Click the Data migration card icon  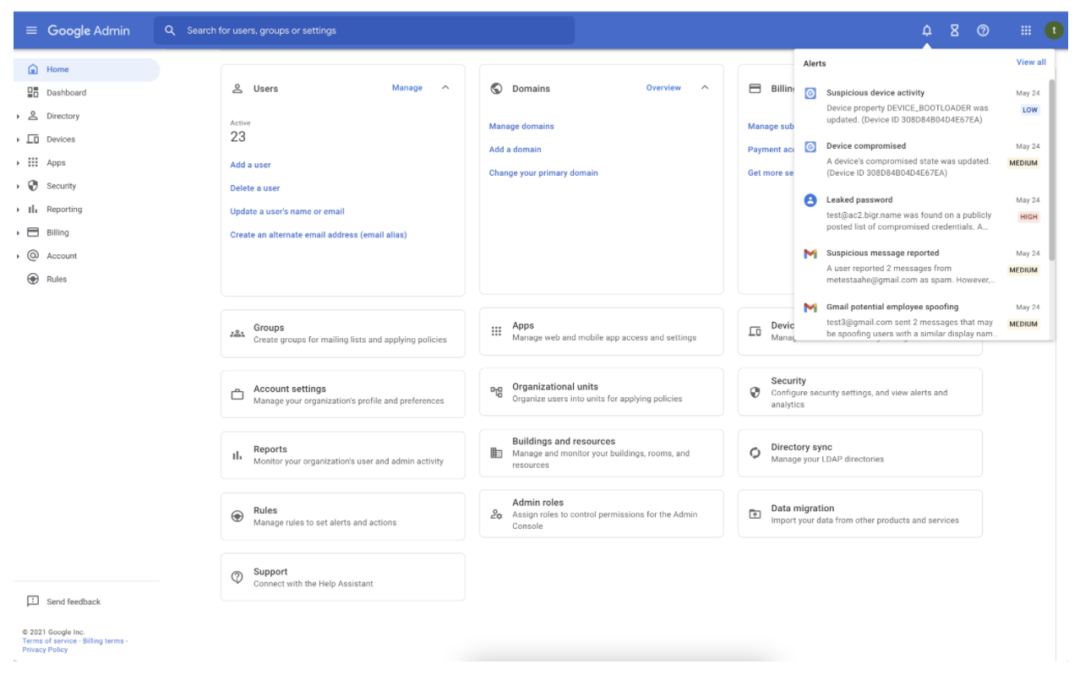755,514
